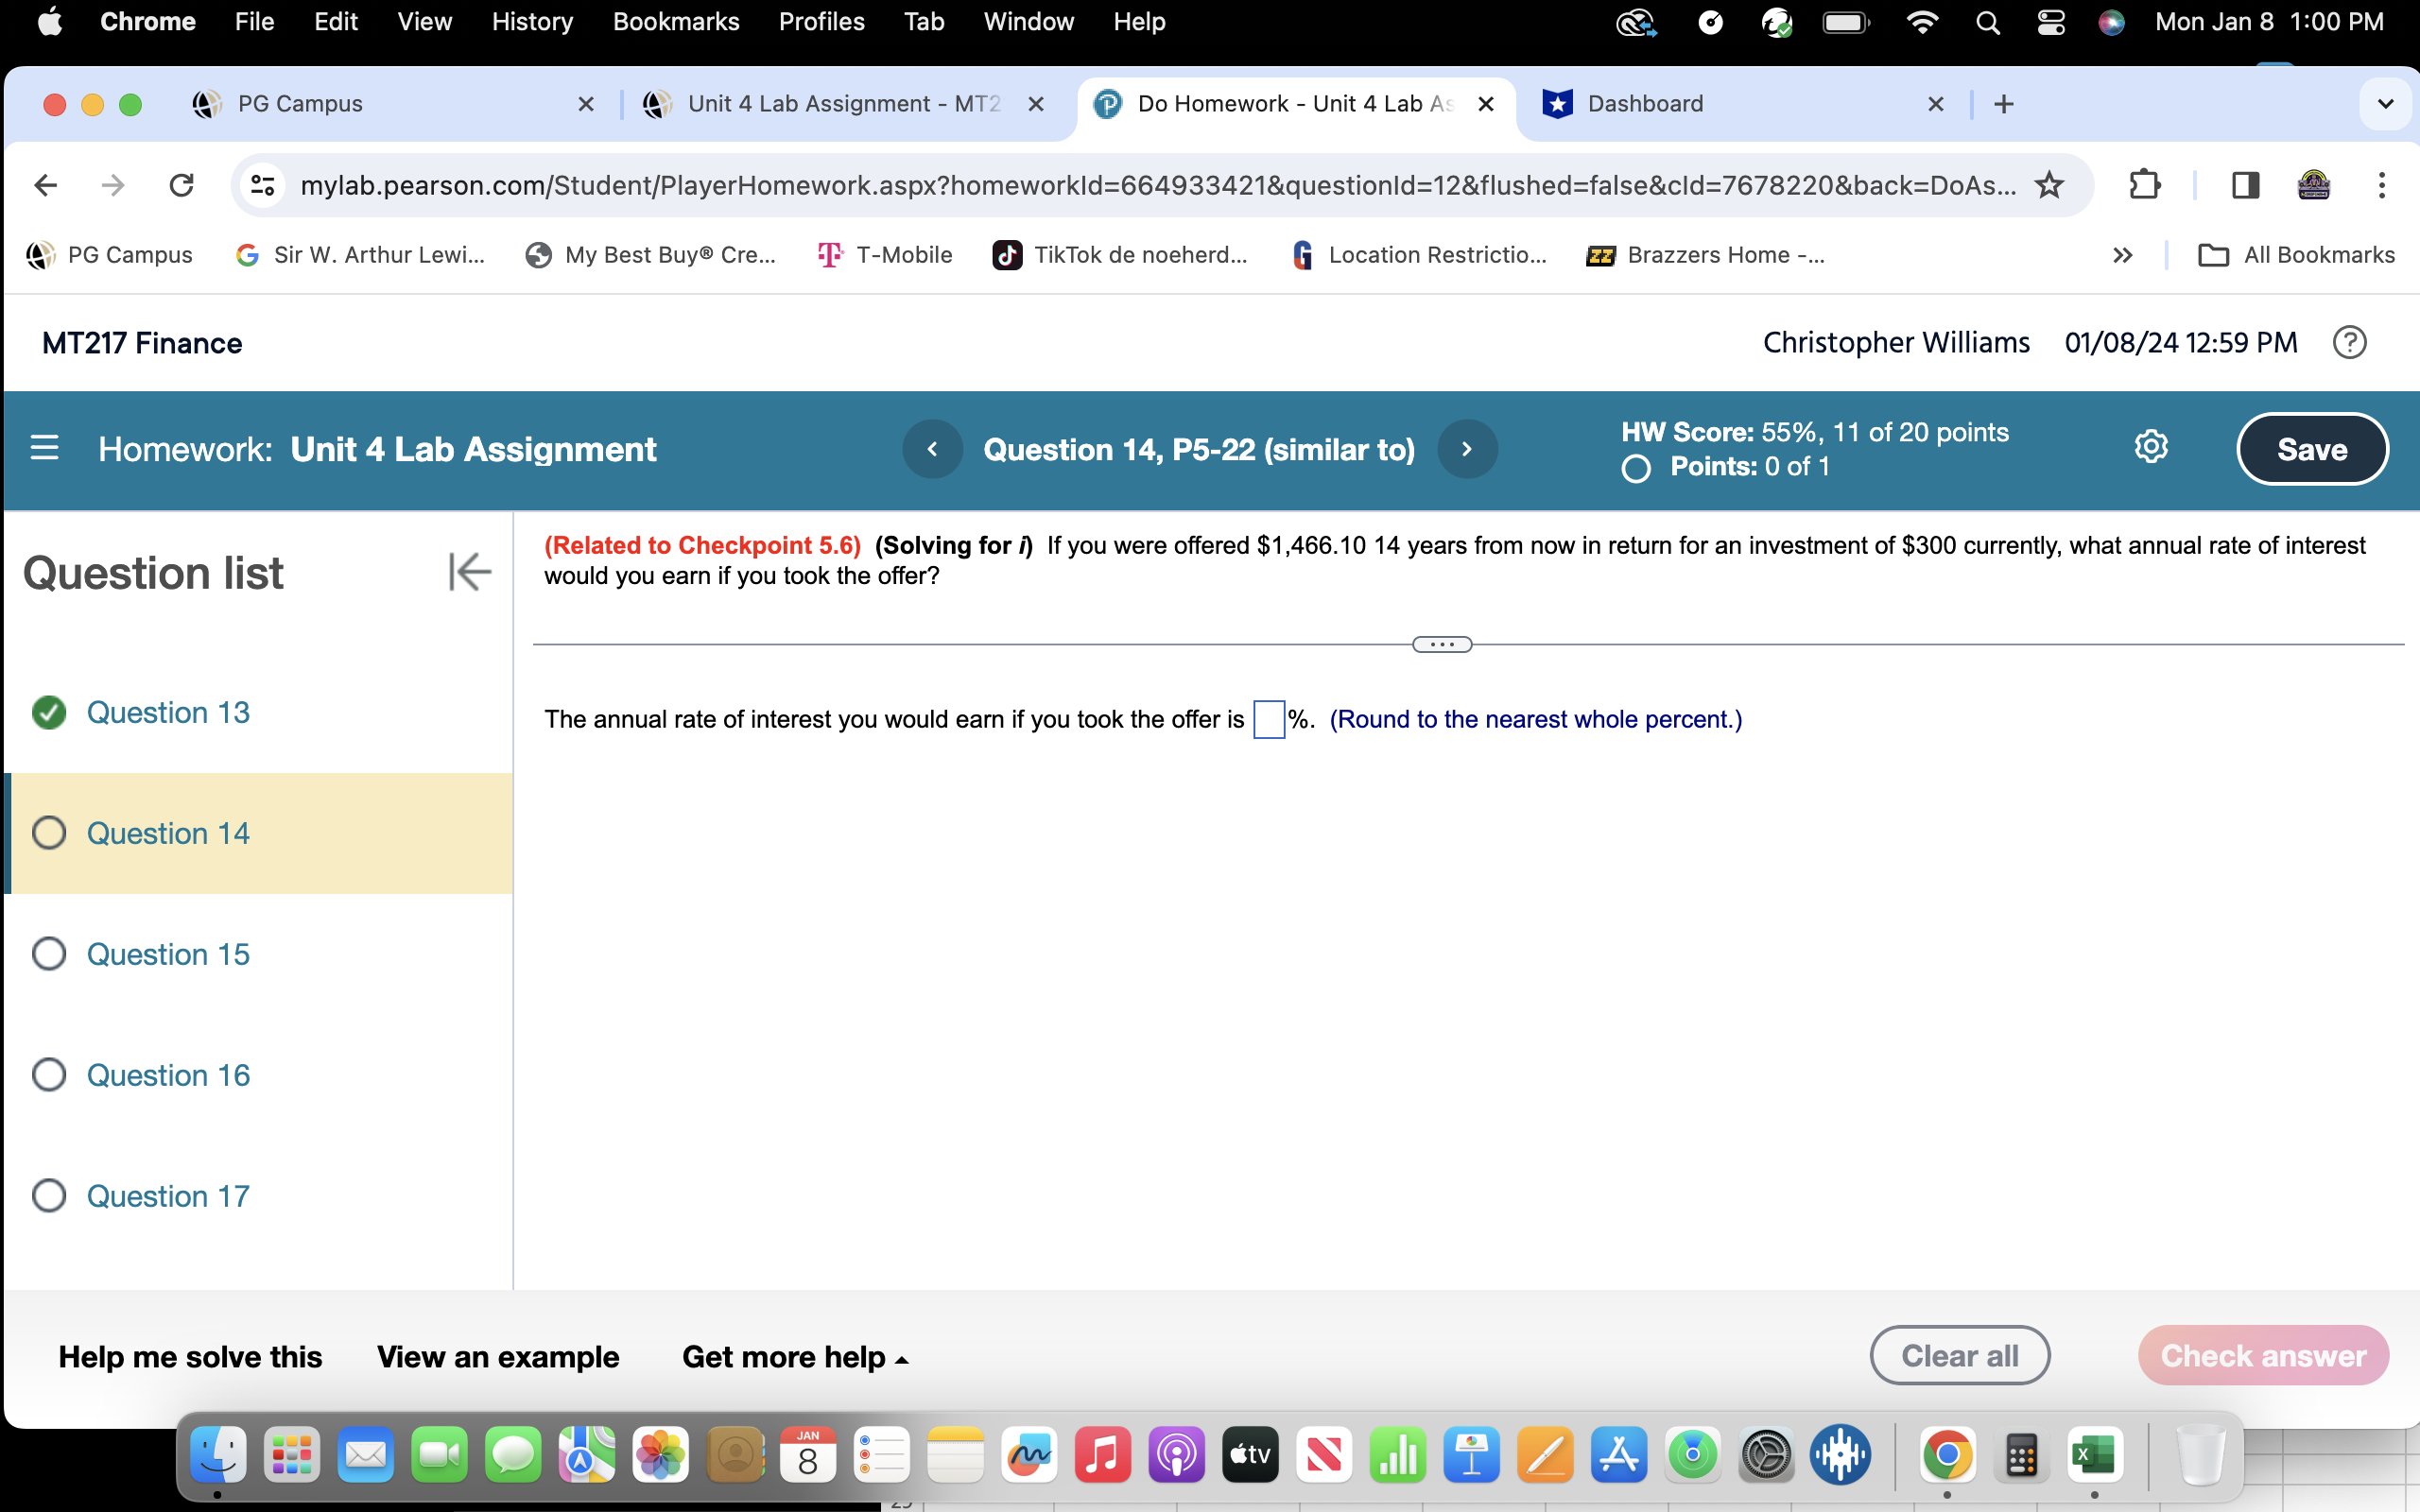The width and height of the screenshot is (2420, 1512).
Task: Click the answer percentage input box
Action: (x=1268, y=719)
